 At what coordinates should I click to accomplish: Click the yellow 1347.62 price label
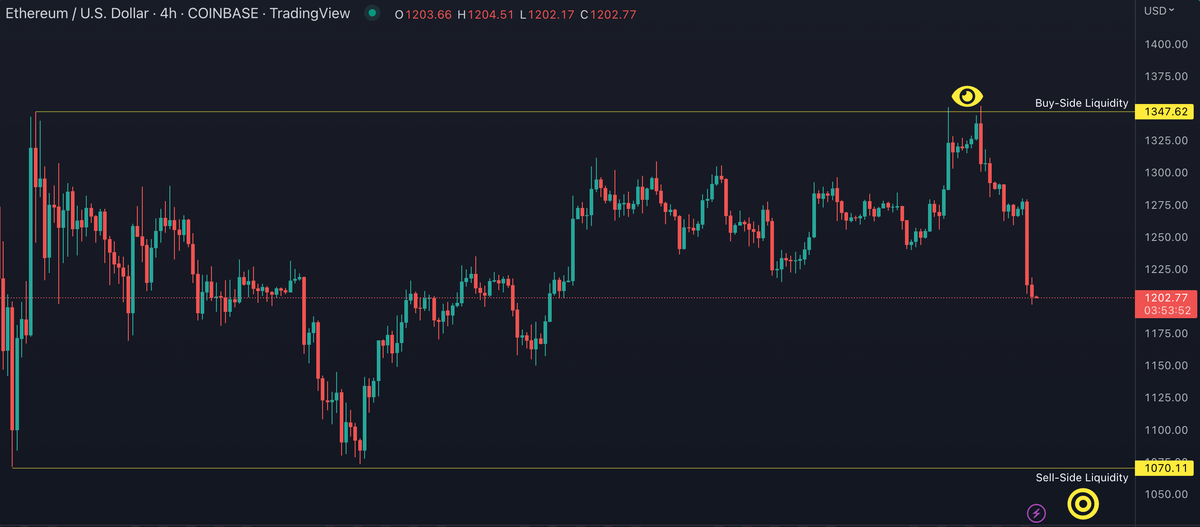click(1168, 112)
